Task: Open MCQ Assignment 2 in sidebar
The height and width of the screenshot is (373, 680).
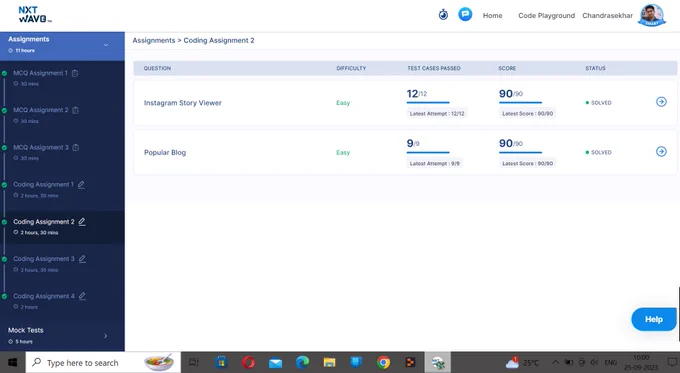Action: pyautogui.click(x=40, y=110)
